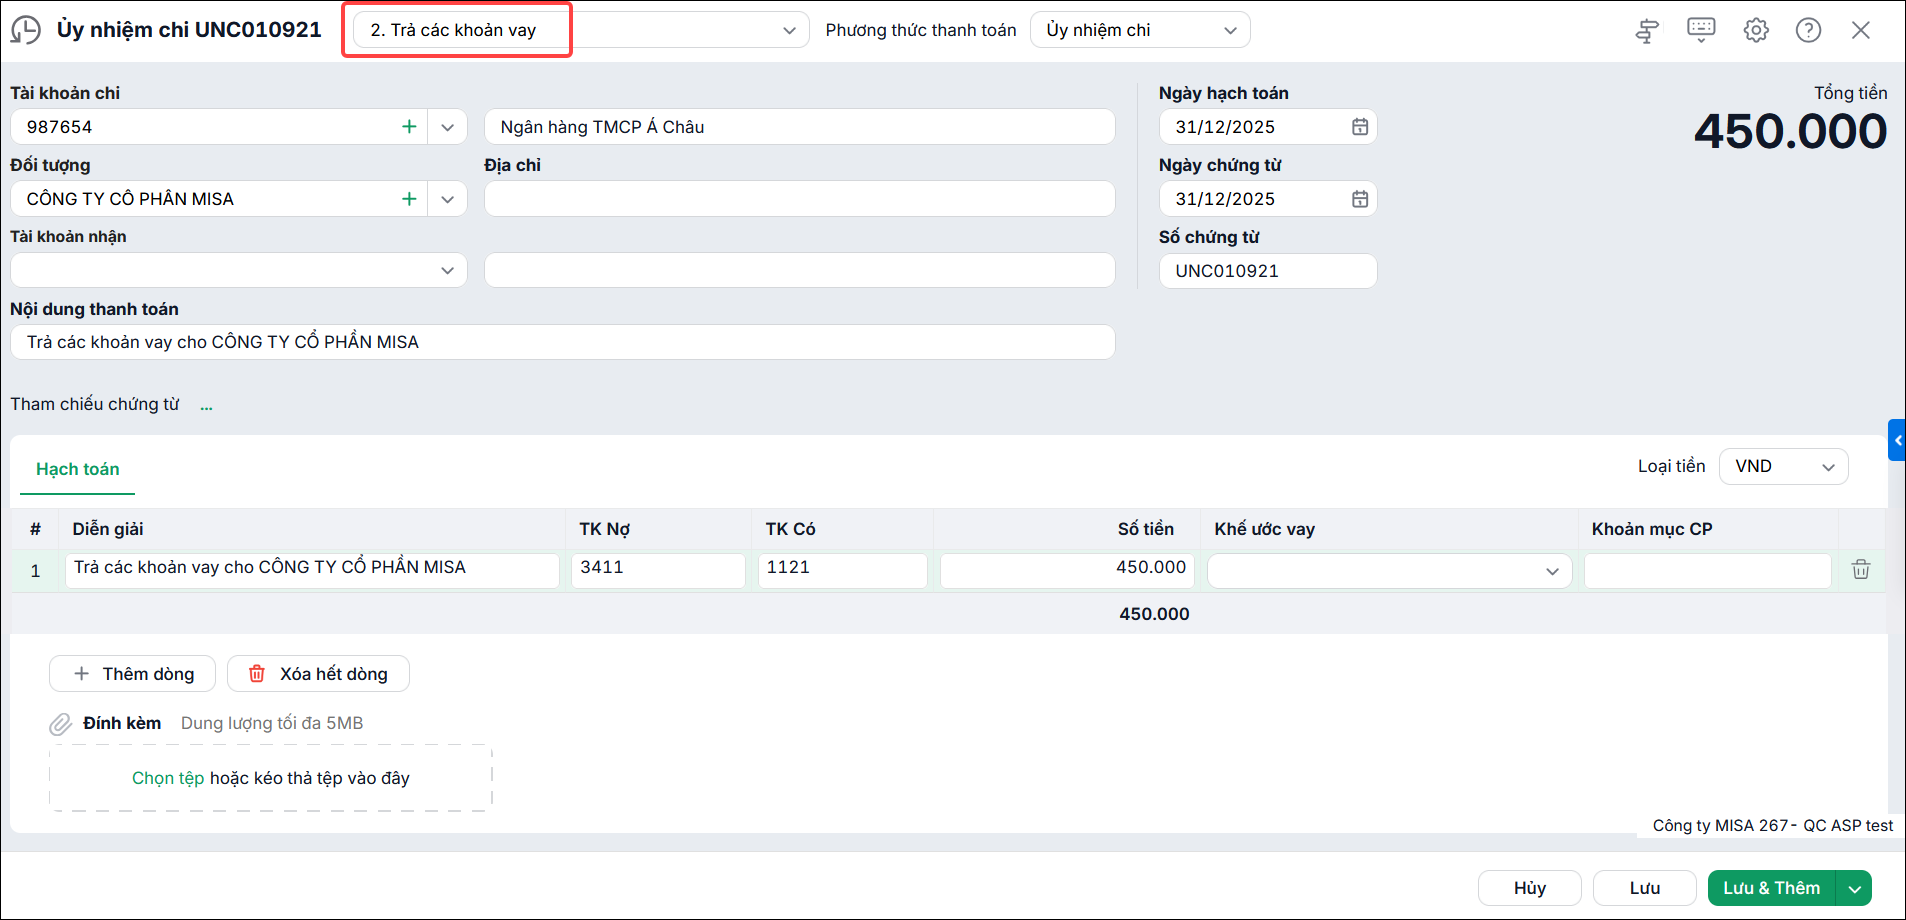This screenshot has width=1906, height=920.
Task: Click the TK Có cell 1121
Action: click(x=843, y=570)
